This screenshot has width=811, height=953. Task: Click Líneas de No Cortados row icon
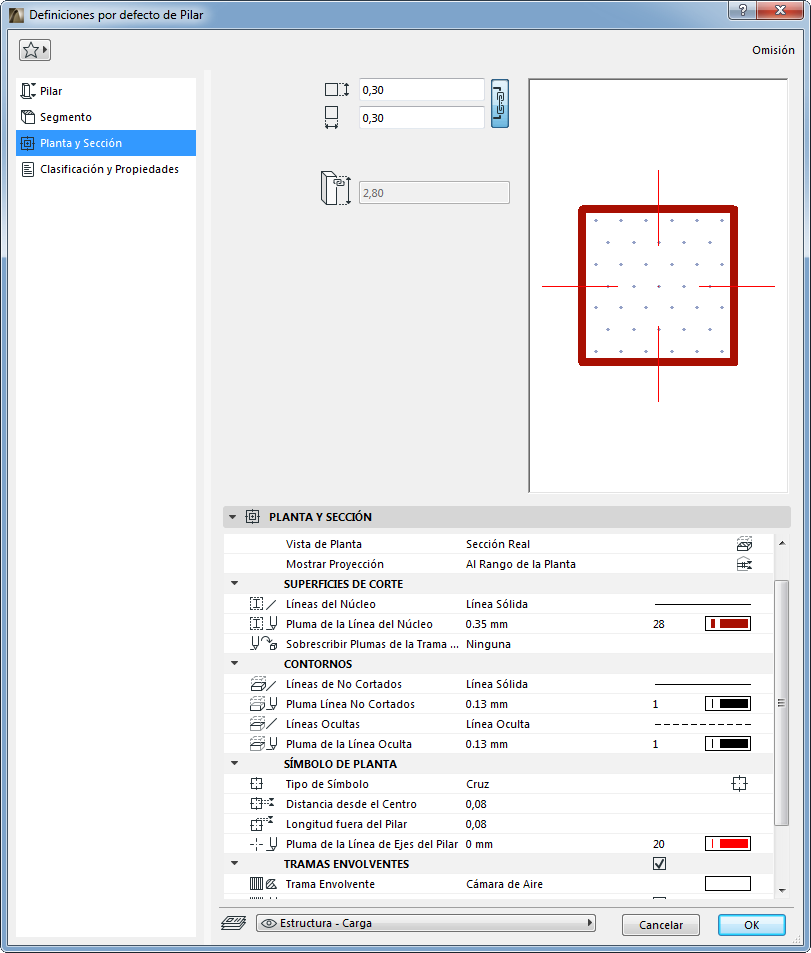pos(263,684)
